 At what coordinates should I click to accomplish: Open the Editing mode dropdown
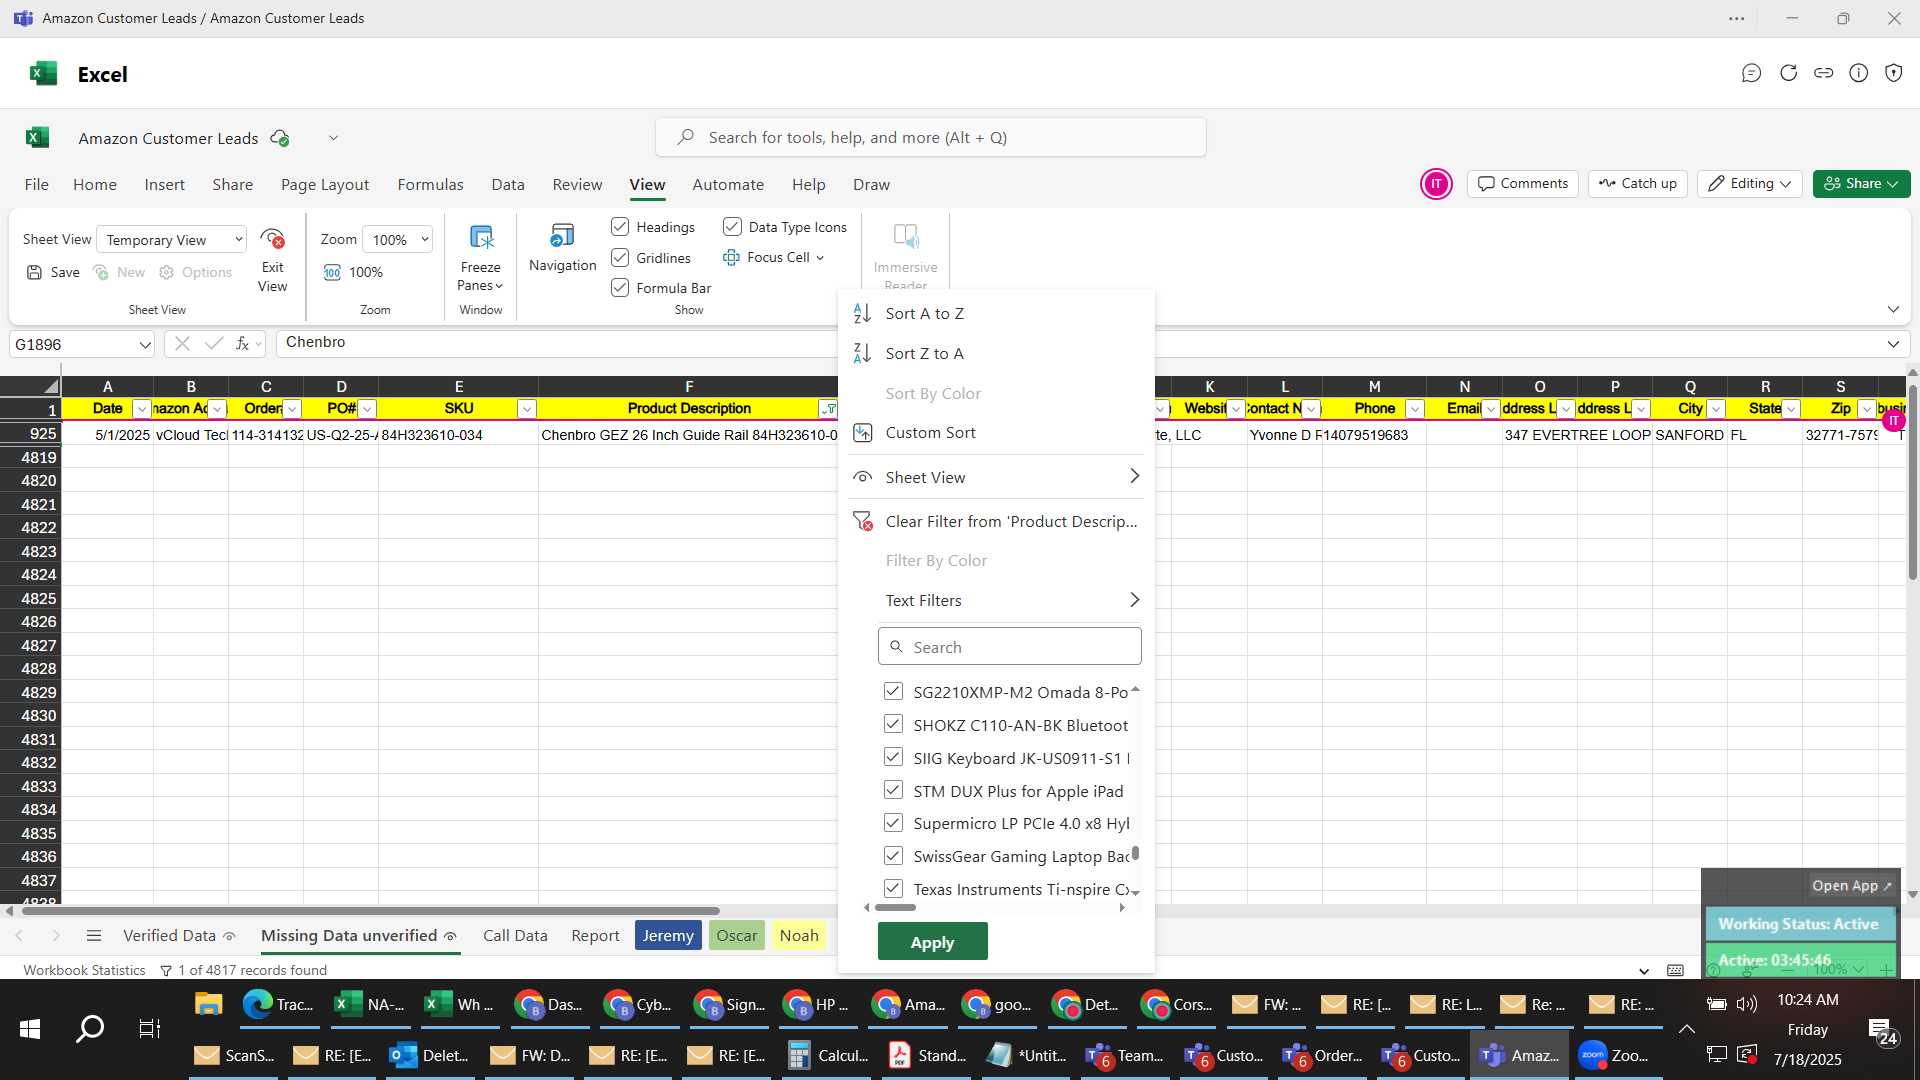click(x=1749, y=184)
